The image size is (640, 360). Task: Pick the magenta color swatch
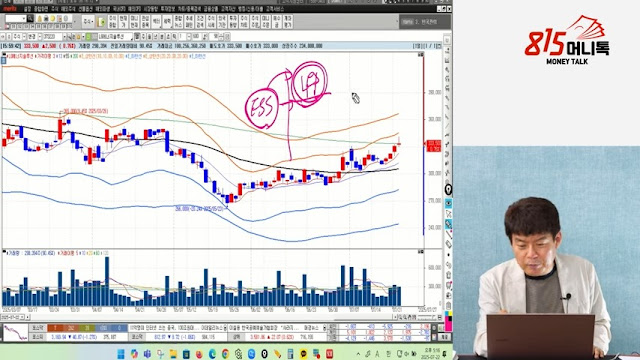pos(448,324)
